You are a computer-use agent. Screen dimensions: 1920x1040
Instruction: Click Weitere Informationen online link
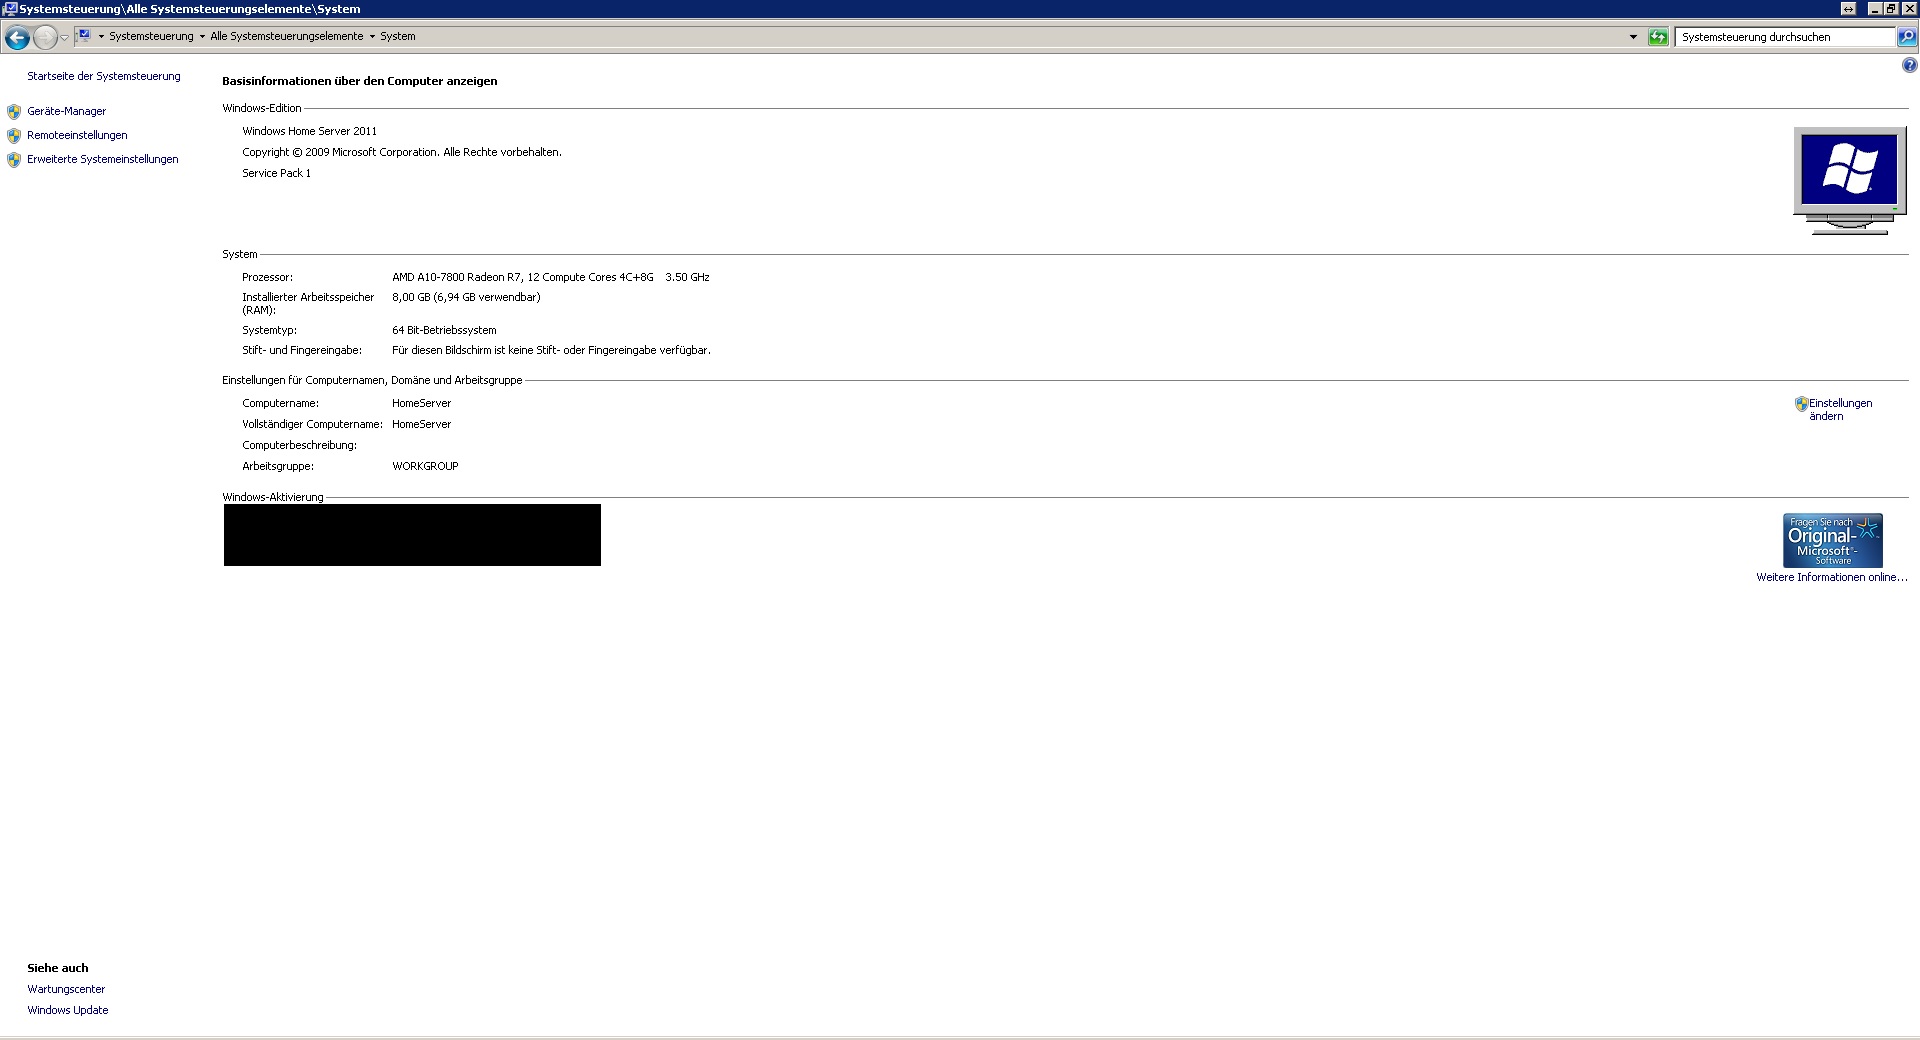pyautogui.click(x=1831, y=578)
